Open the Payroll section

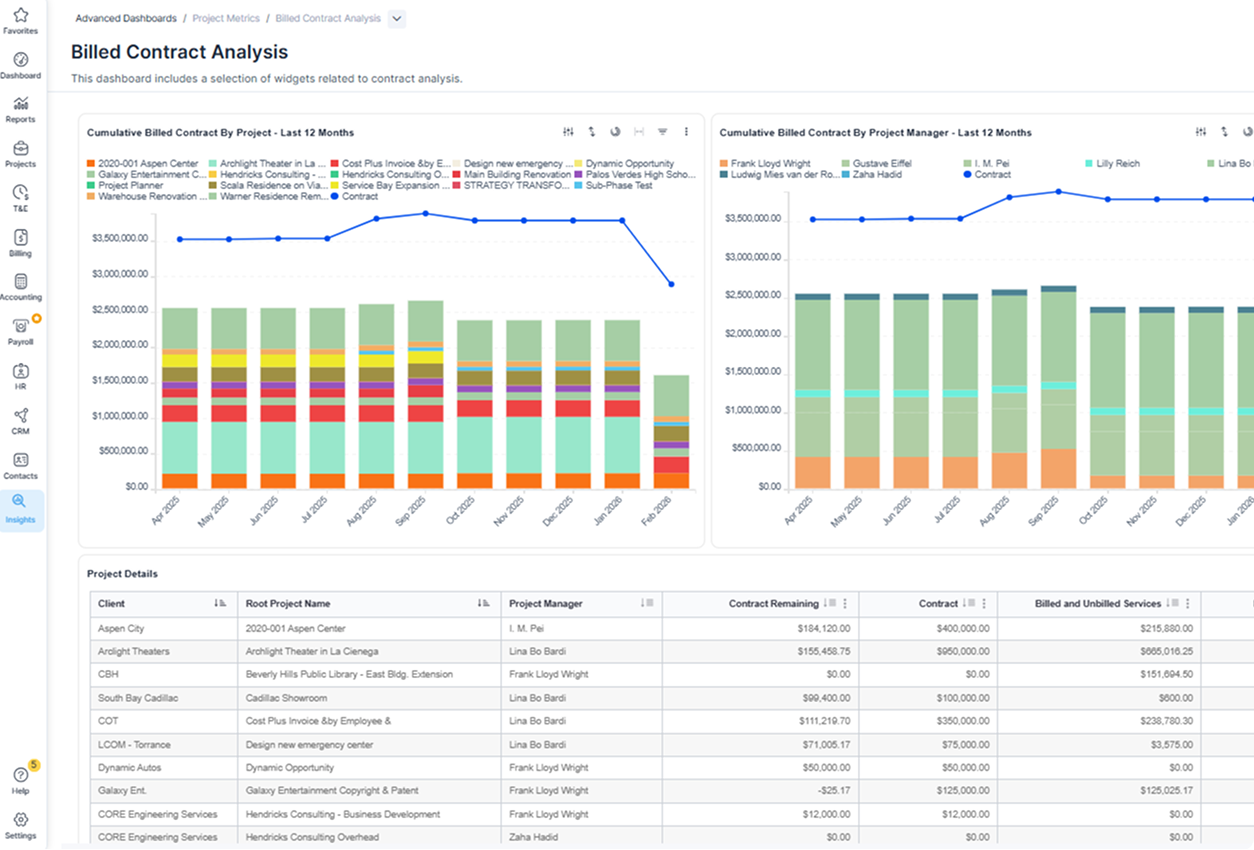pos(20,332)
